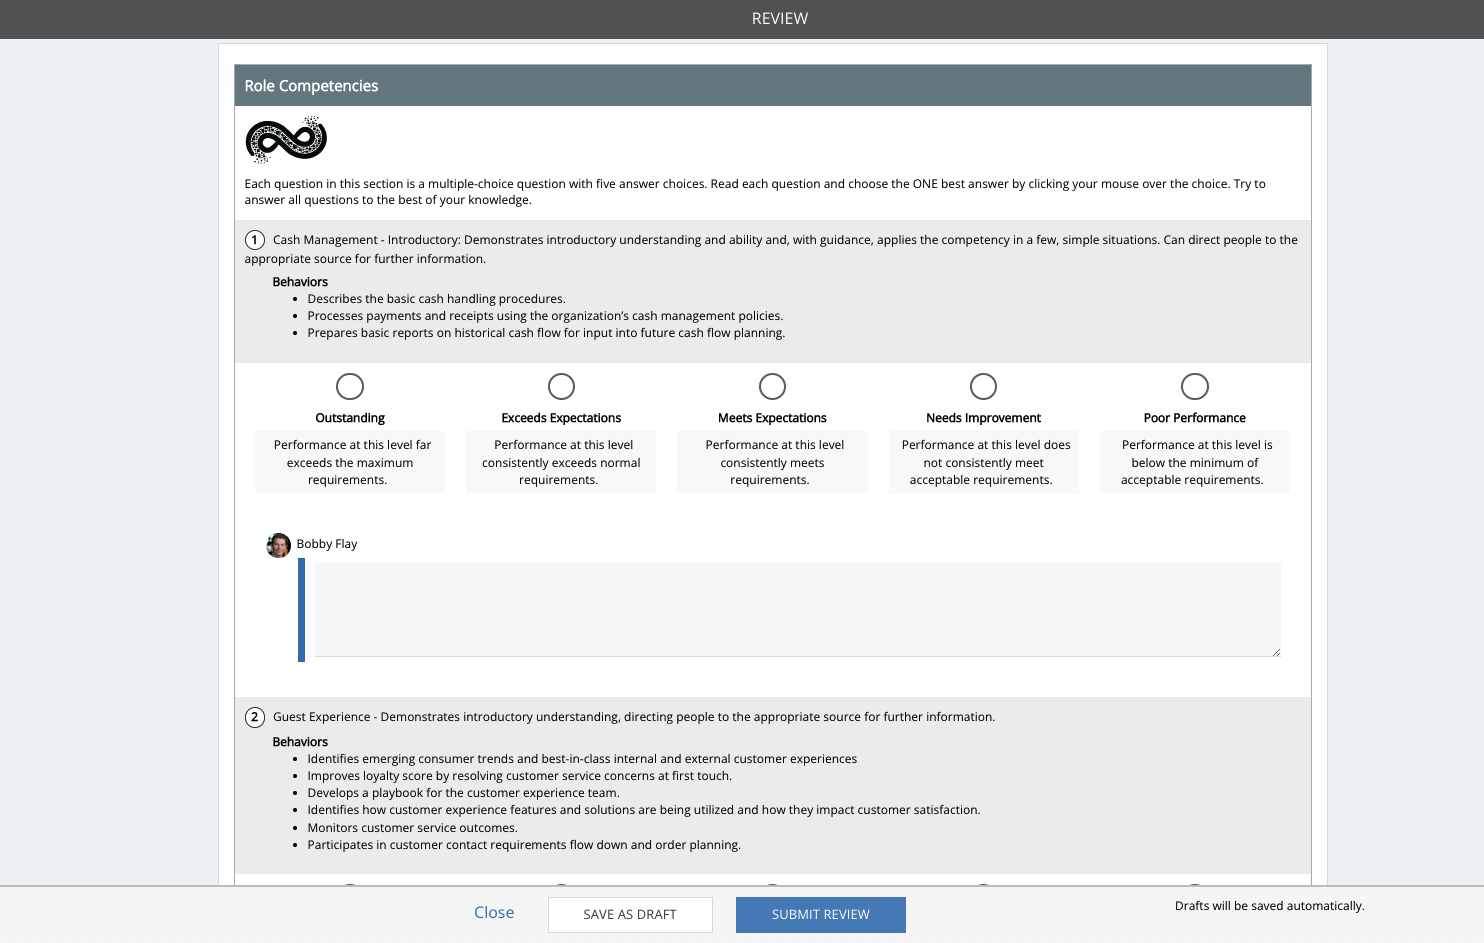The image size is (1484, 943).
Task: Click the Role Competencies section header
Action: [773, 86]
